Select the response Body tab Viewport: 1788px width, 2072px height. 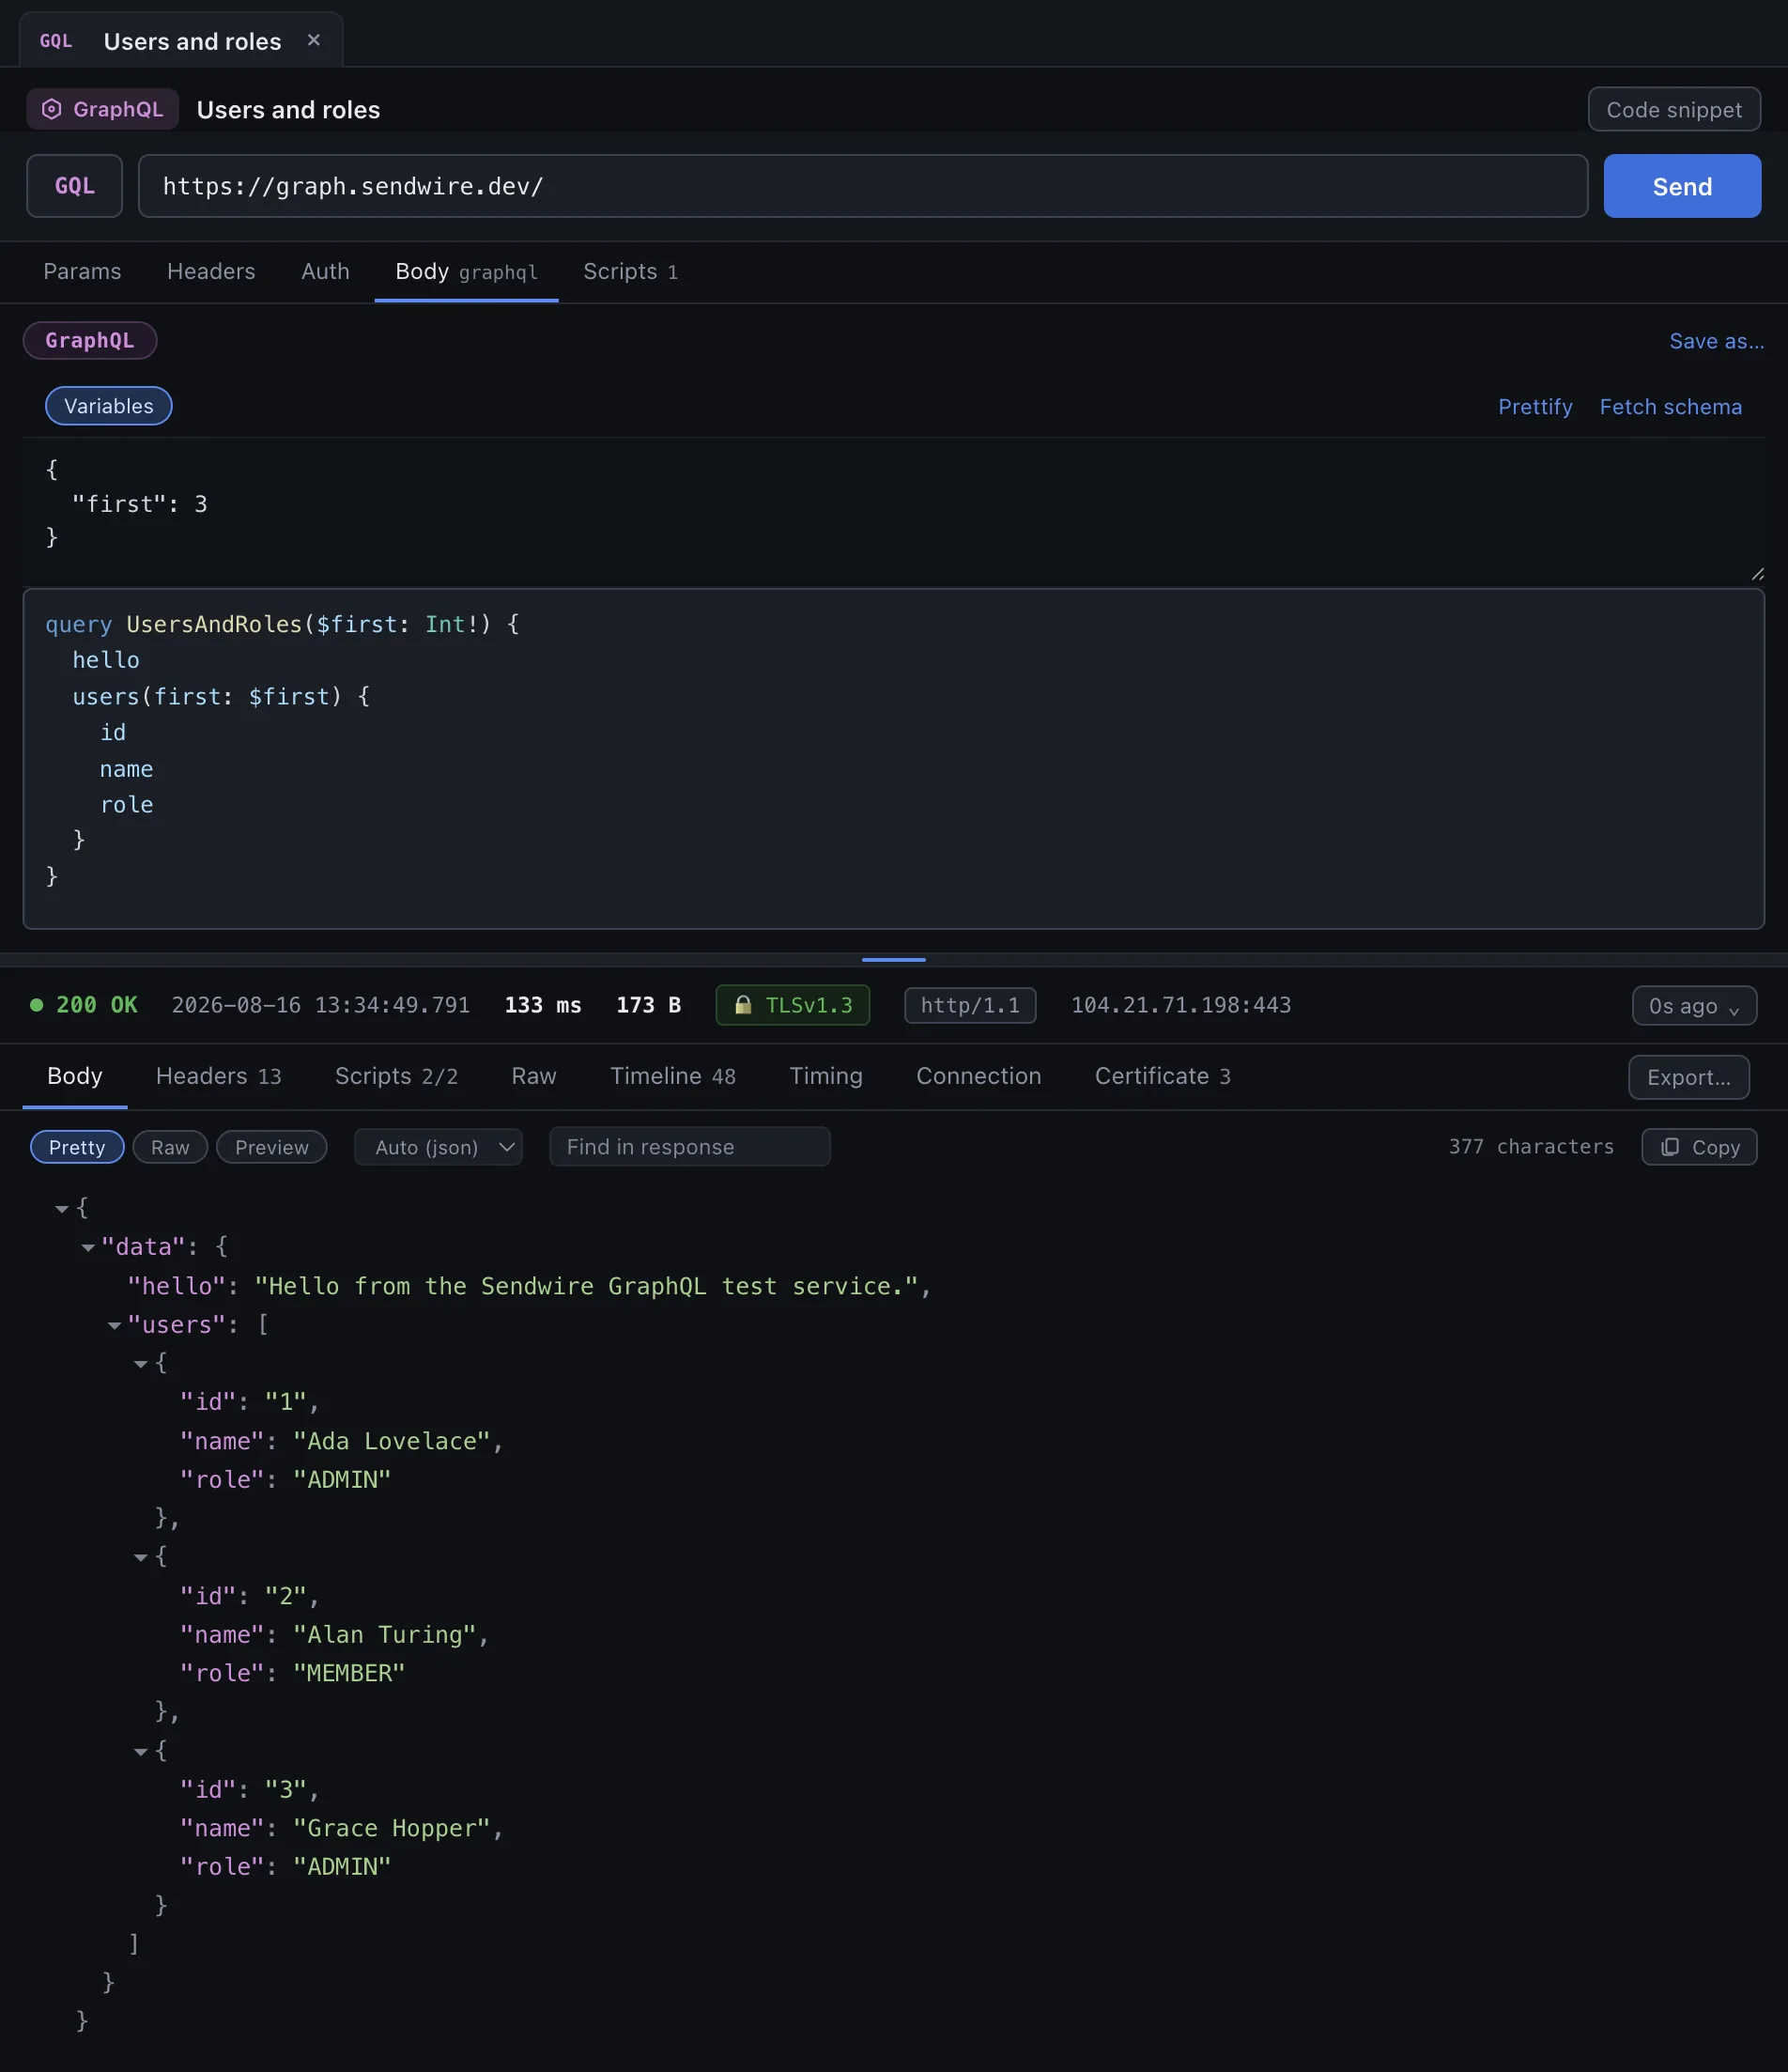pos(75,1076)
